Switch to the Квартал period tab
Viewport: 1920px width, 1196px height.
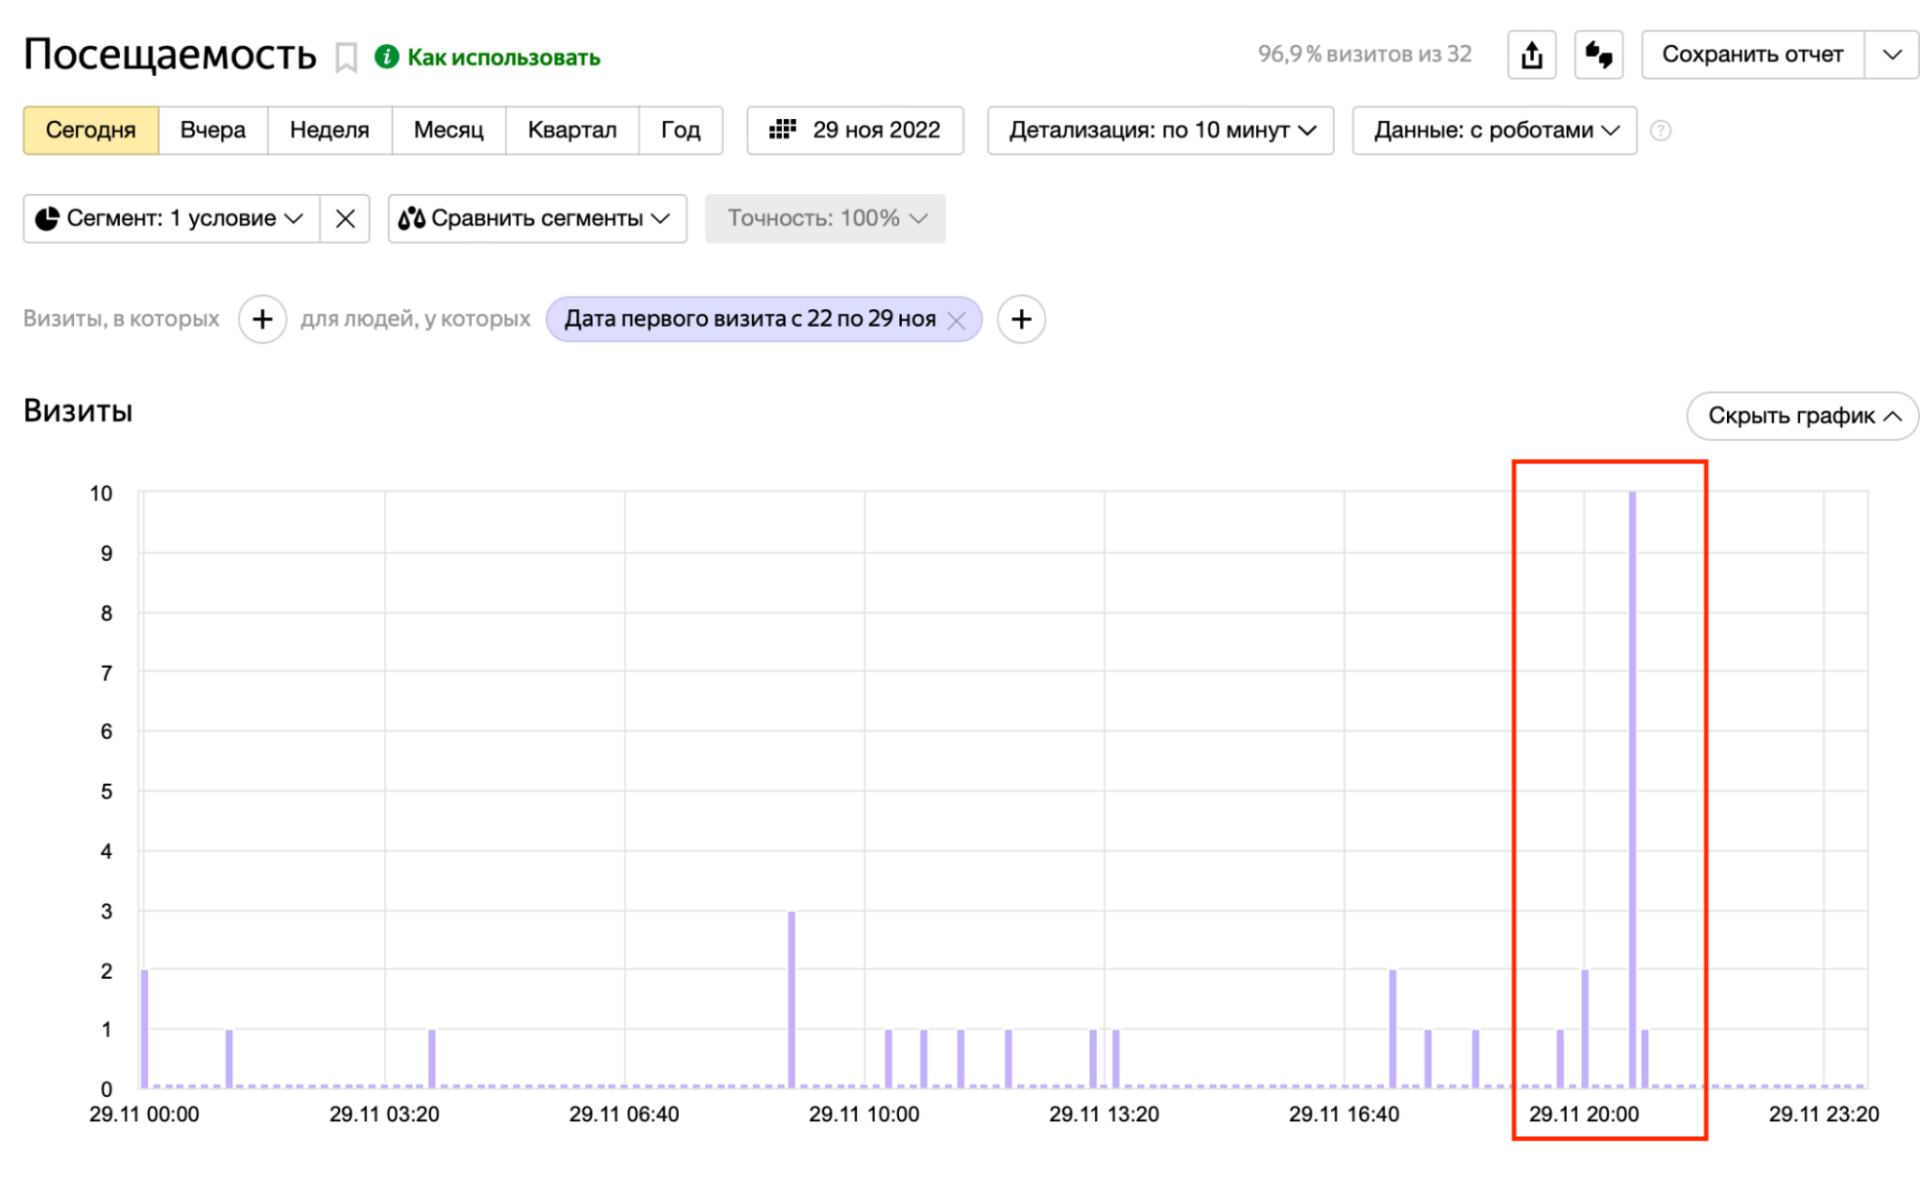571,131
